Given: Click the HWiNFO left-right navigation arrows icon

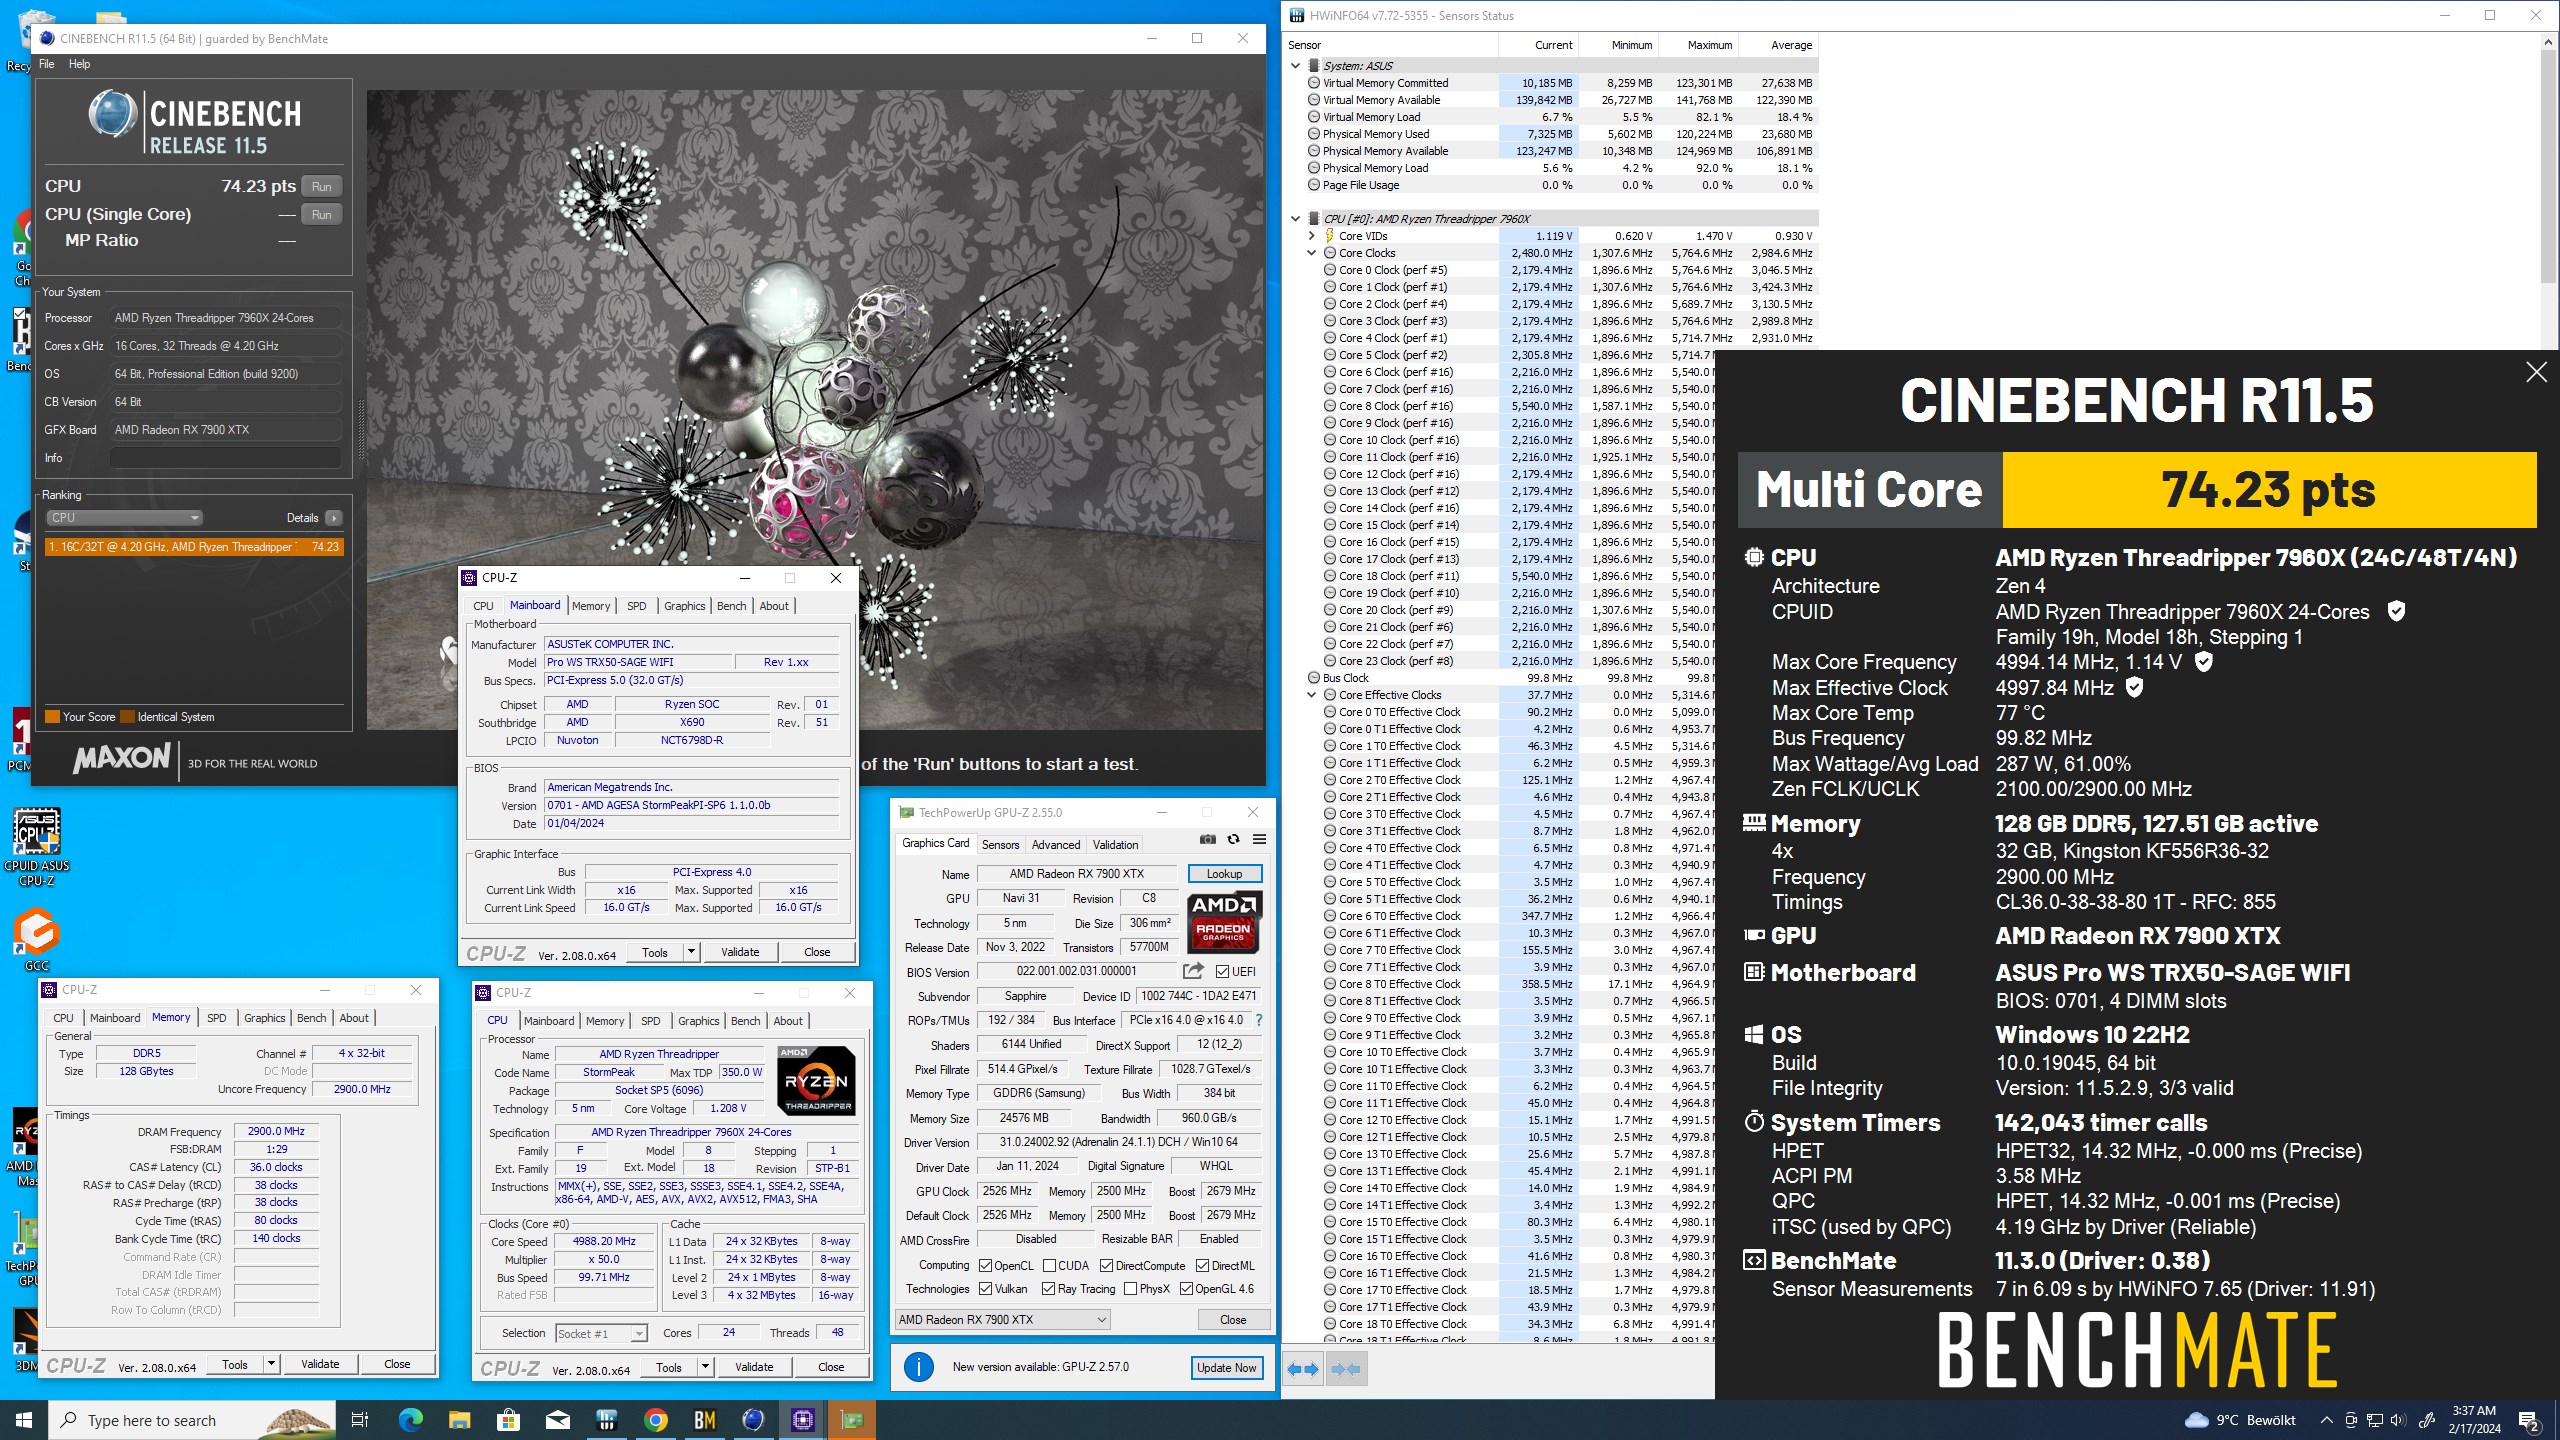Looking at the screenshot, I should click(x=1303, y=1369).
